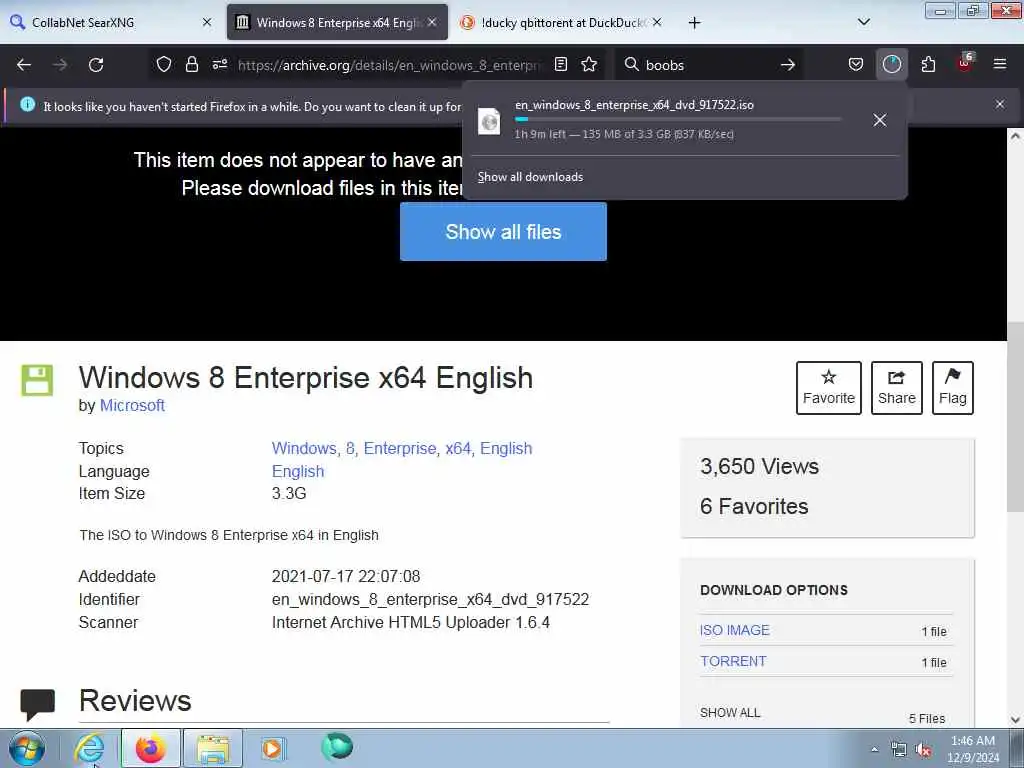Click the scrollbar down arrow
The image size is (1024, 768).
coord(1015,719)
